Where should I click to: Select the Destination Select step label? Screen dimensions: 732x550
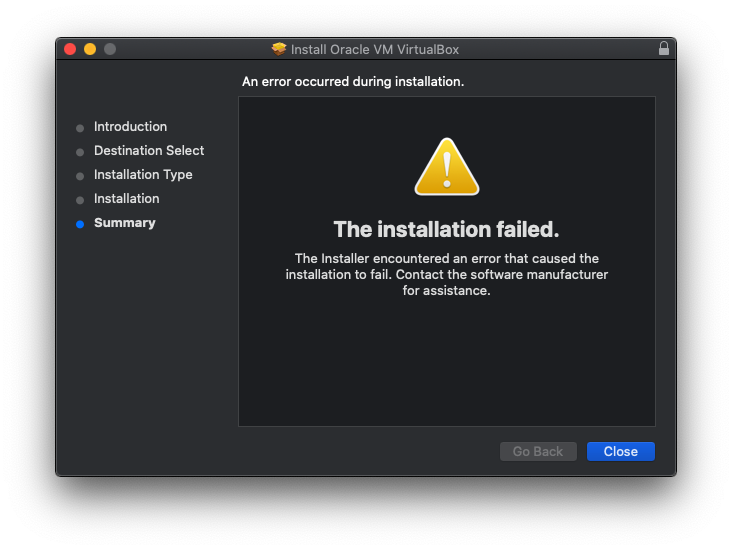[149, 150]
